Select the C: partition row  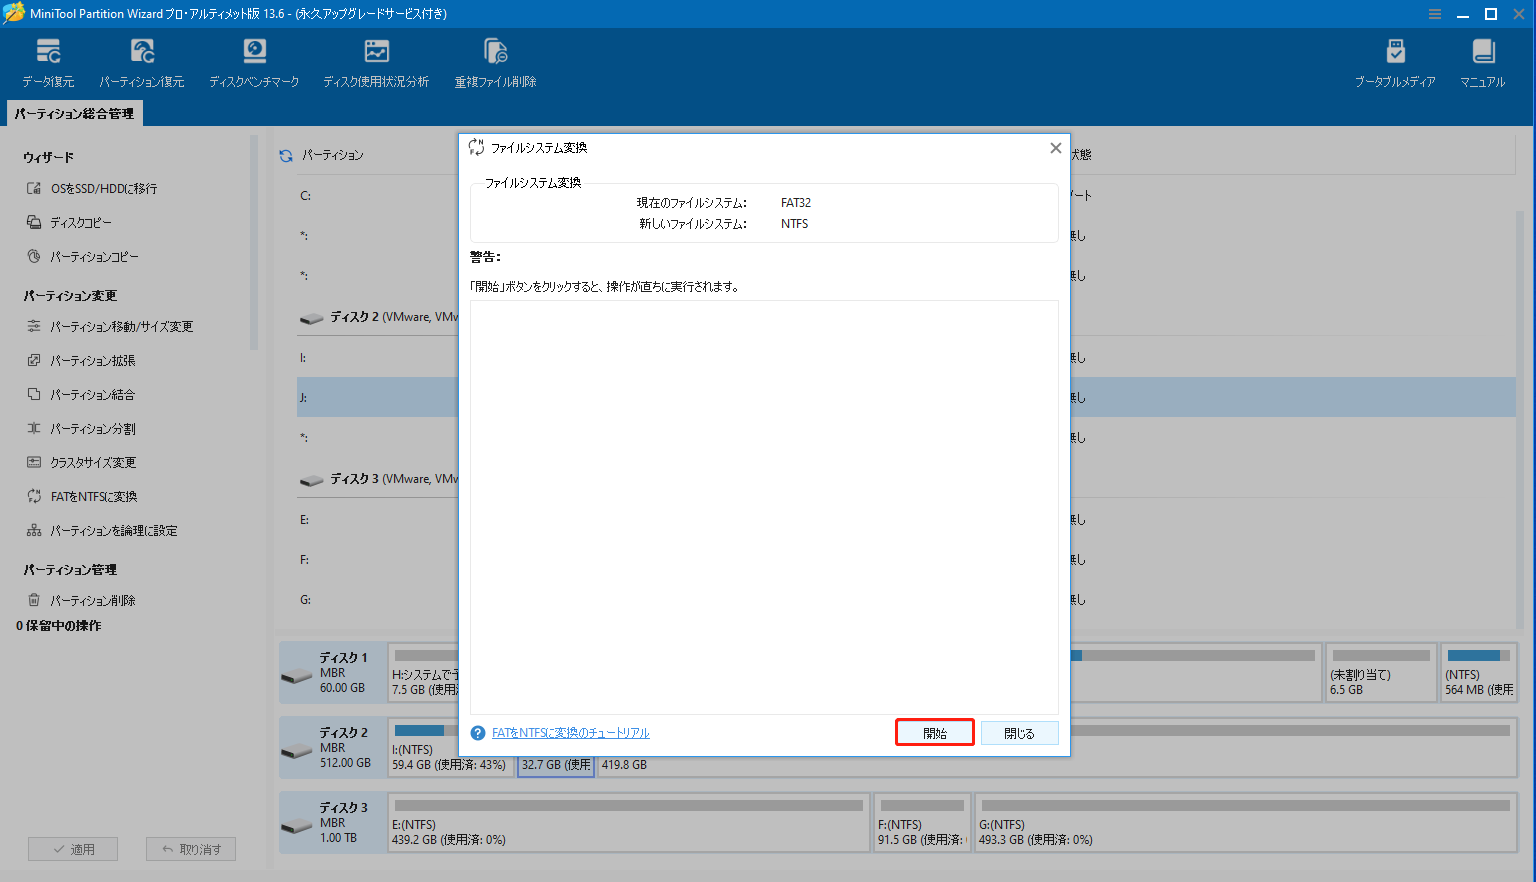pyautogui.click(x=378, y=196)
